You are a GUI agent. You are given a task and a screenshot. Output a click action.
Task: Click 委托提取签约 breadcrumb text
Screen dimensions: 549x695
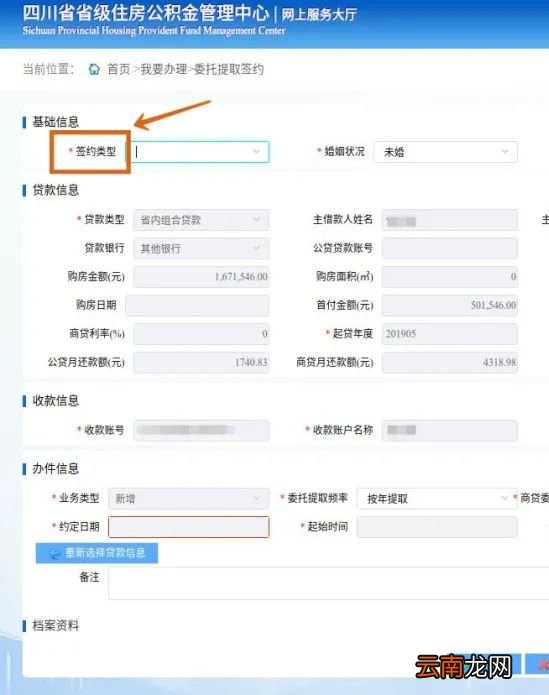(x=229, y=69)
